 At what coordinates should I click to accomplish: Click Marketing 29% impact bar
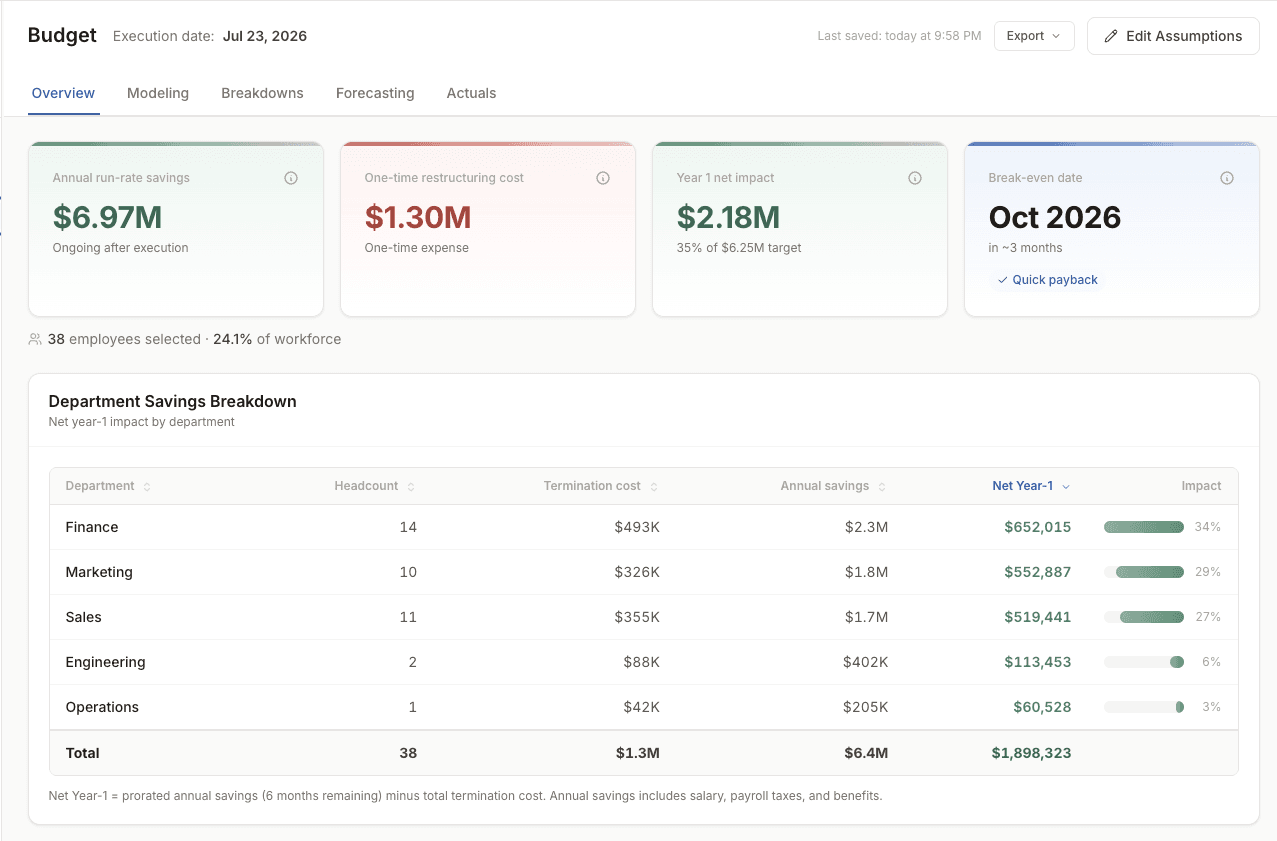[1144, 572]
